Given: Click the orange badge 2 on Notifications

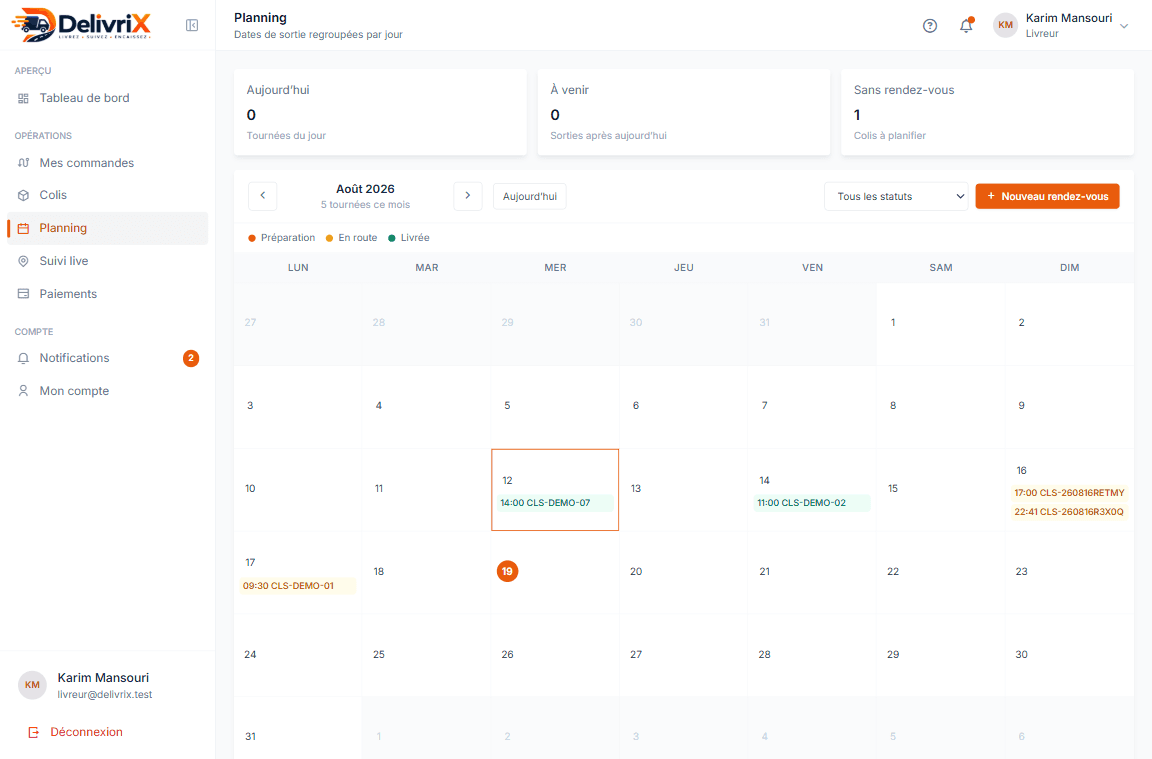Looking at the screenshot, I should pos(191,359).
